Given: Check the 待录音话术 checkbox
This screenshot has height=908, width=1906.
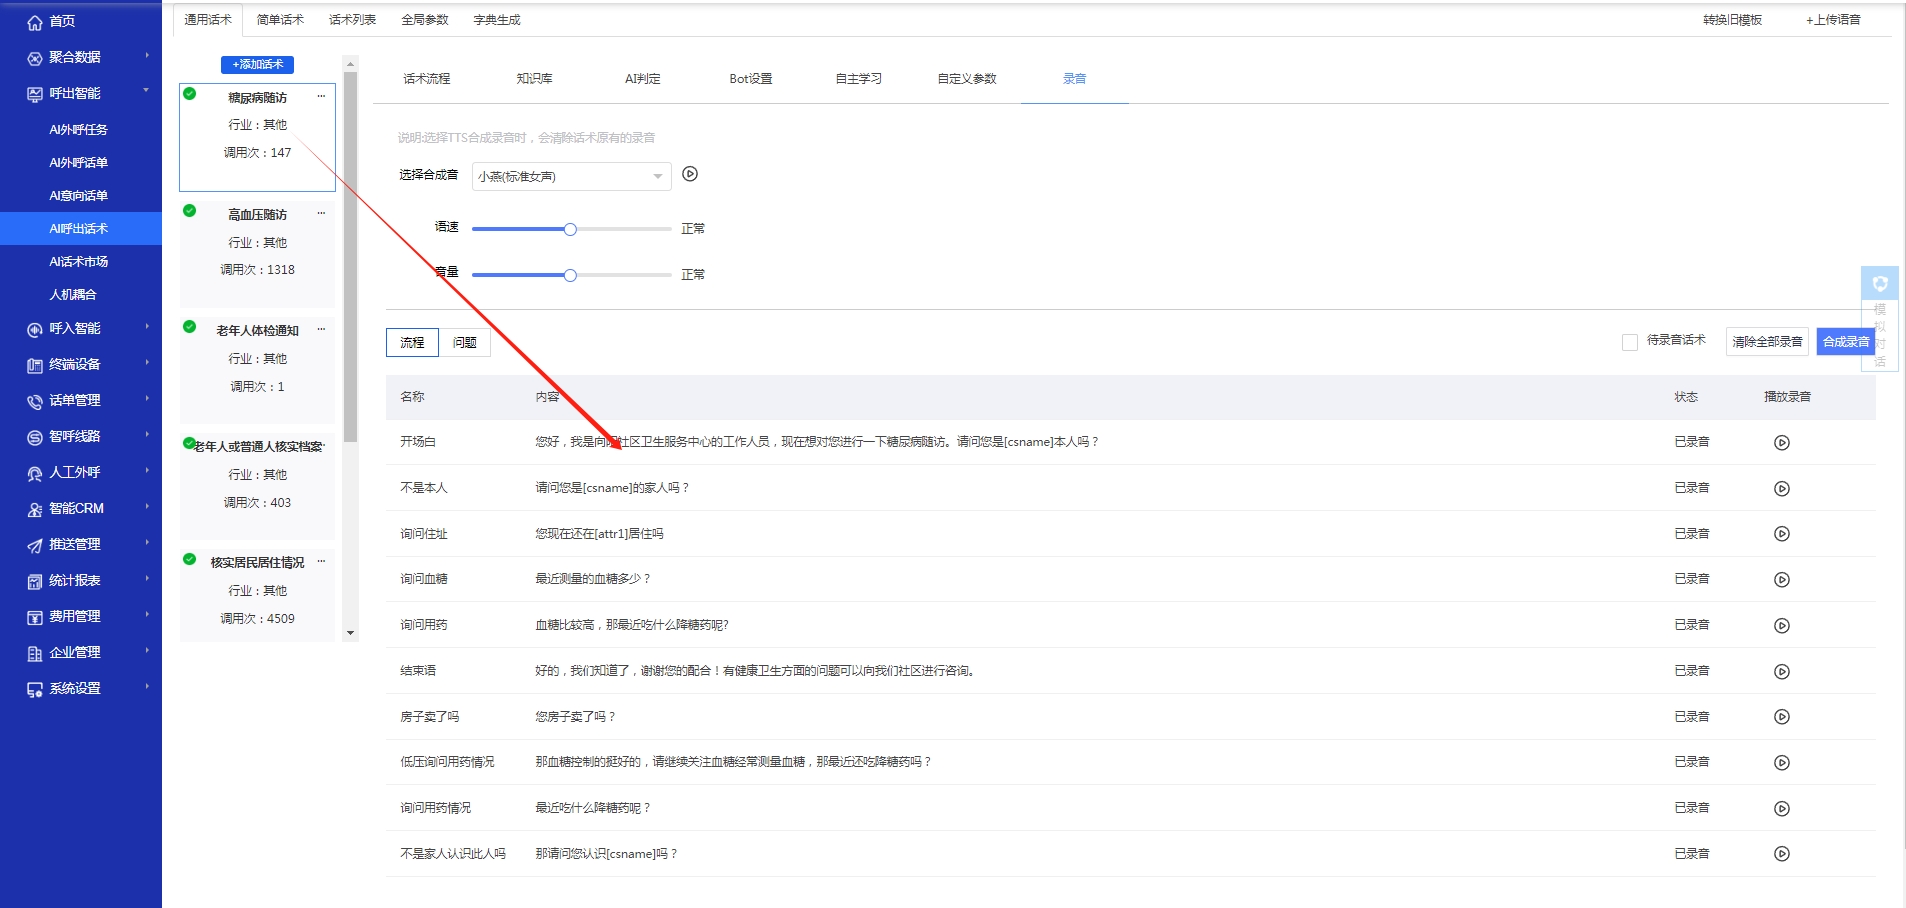Looking at the screenshot, I should point(1627,341).
